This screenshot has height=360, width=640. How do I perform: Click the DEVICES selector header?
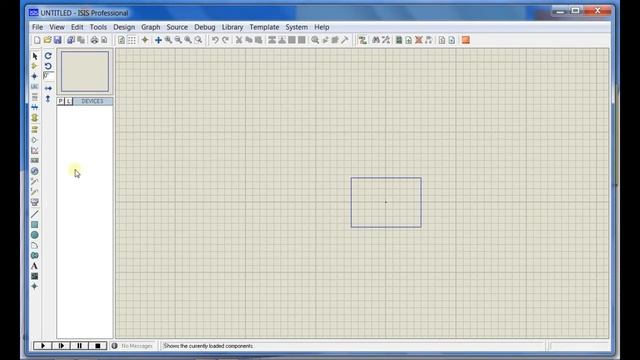tap(93, 101)
